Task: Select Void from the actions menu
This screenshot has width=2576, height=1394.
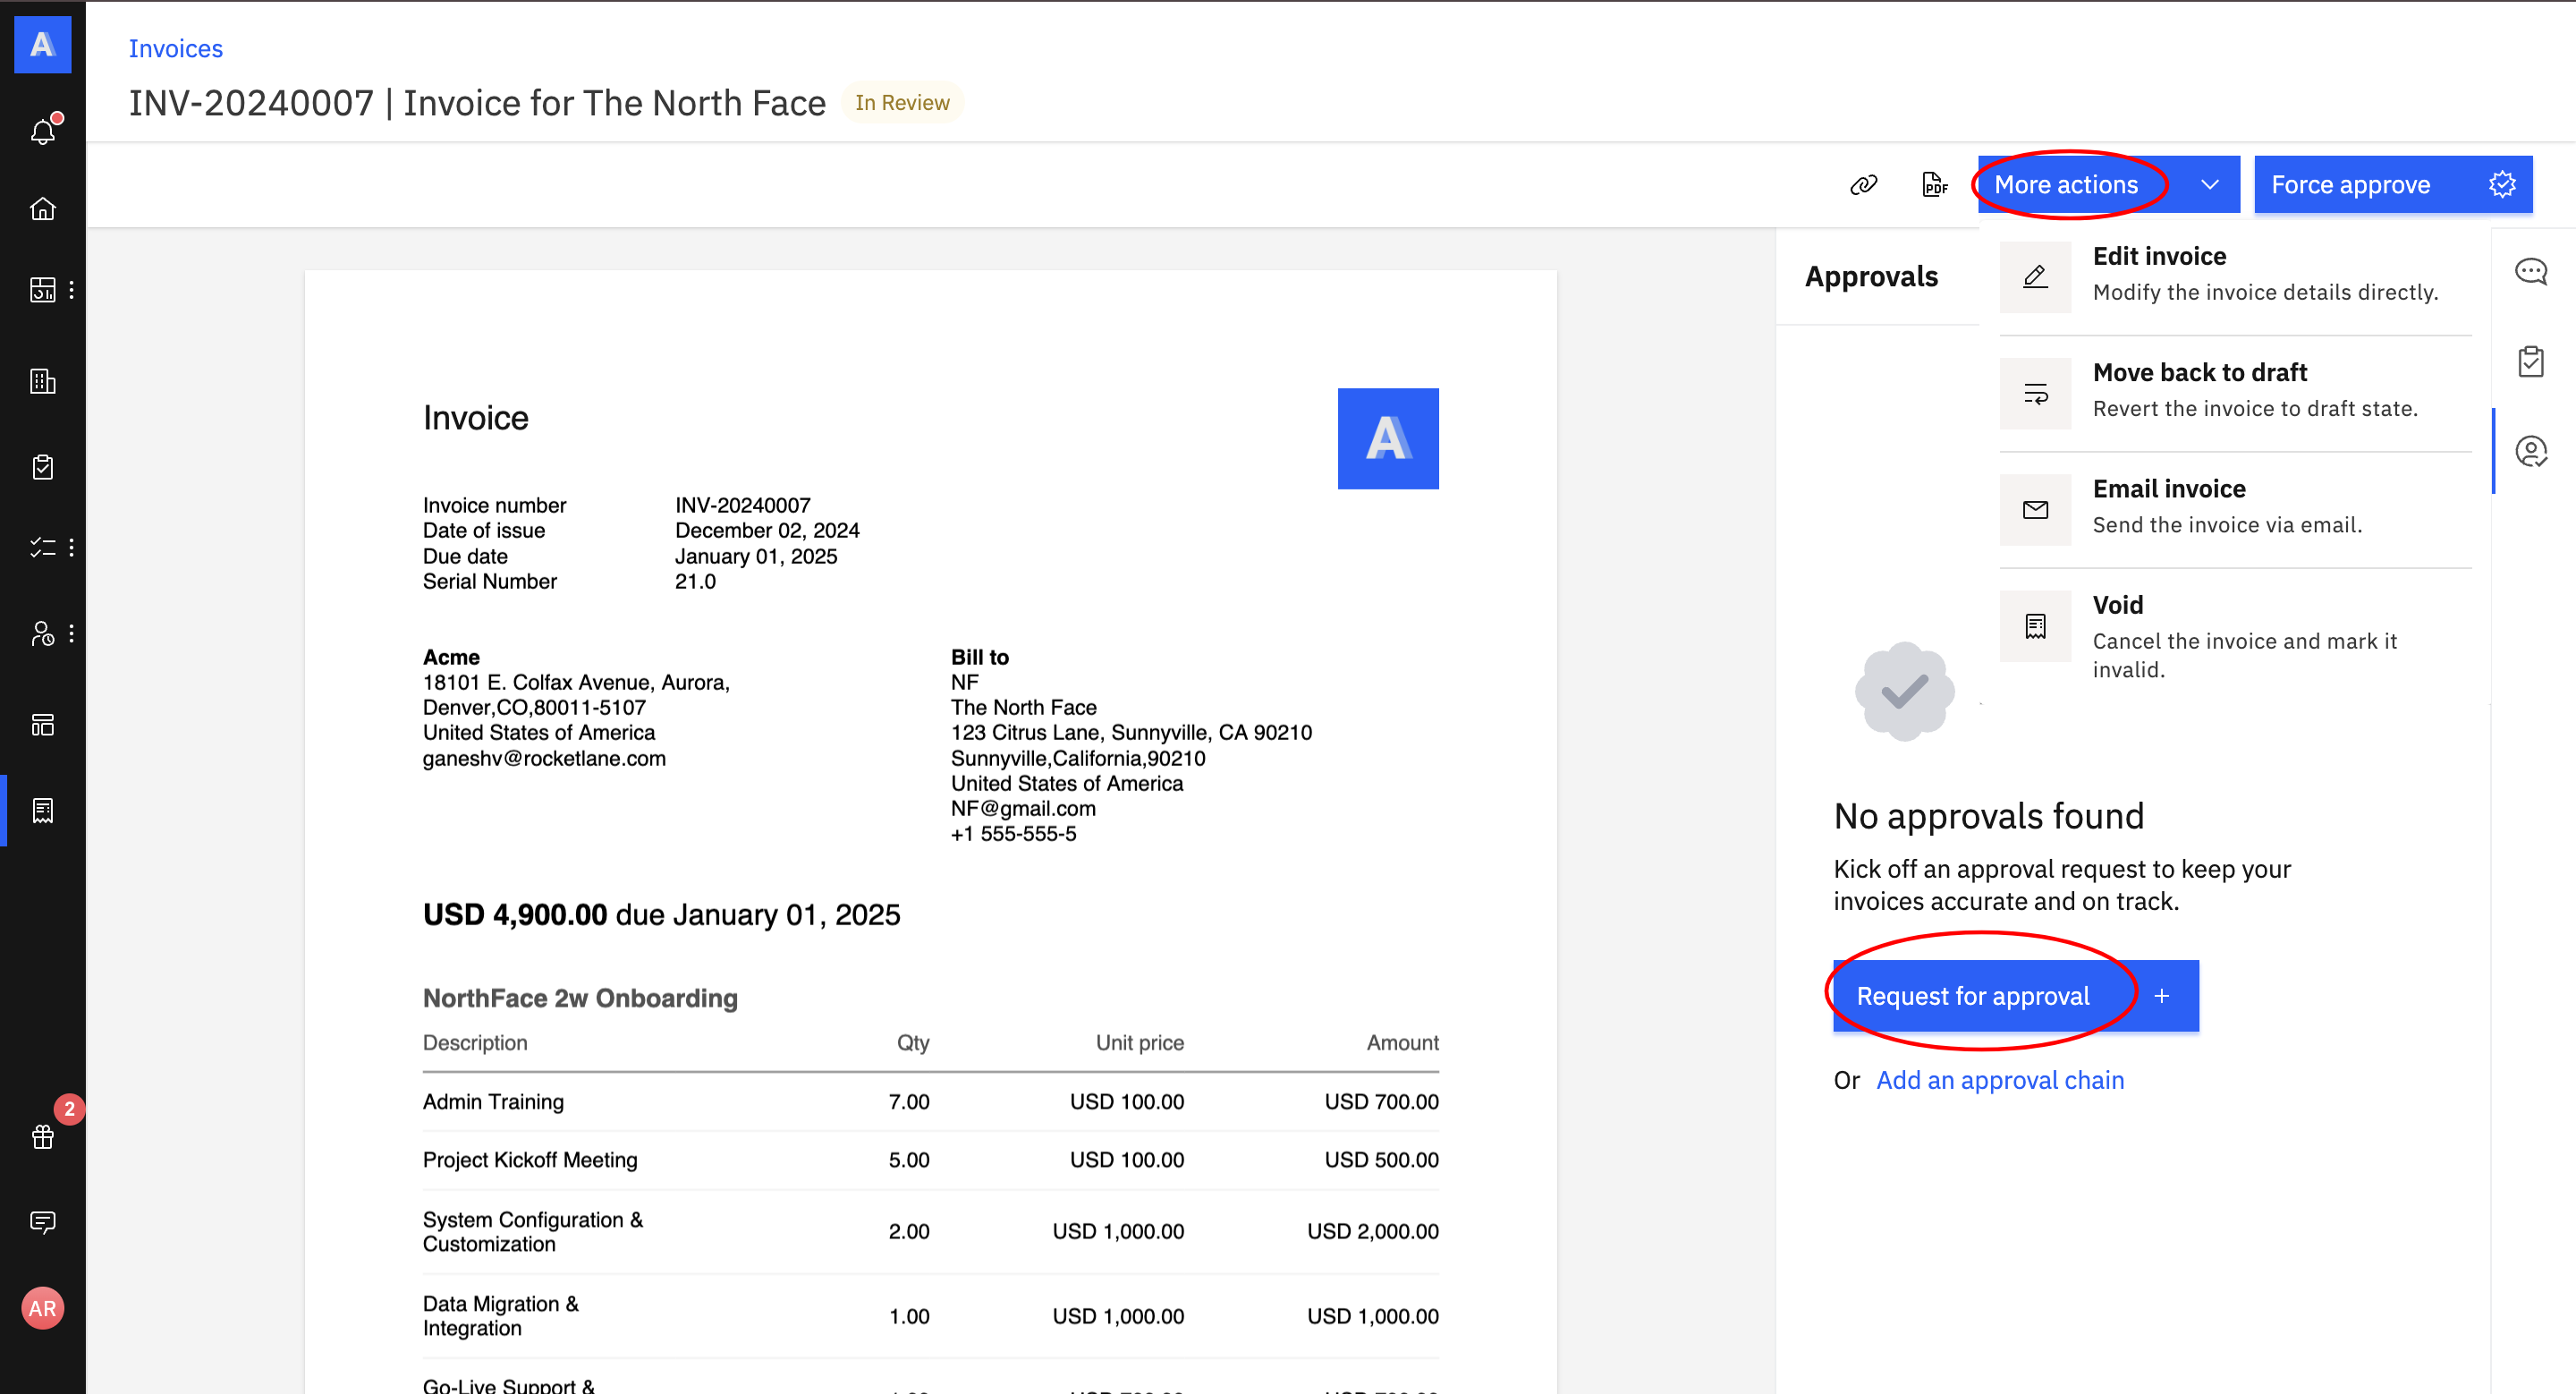Action: tap(2235, 635)
